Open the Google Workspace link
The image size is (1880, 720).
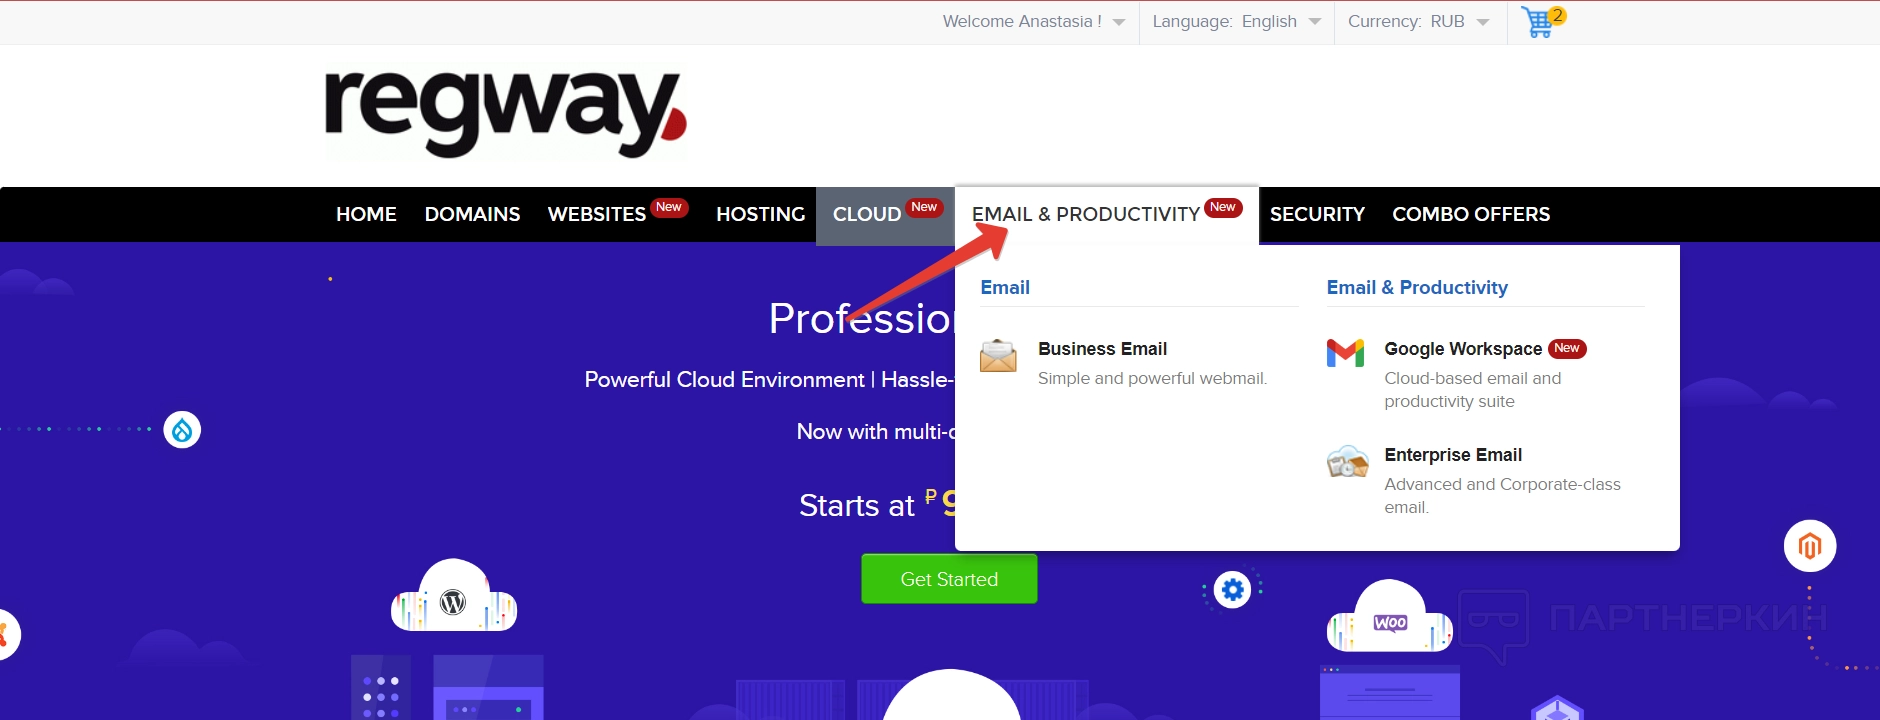(1463, 349)
